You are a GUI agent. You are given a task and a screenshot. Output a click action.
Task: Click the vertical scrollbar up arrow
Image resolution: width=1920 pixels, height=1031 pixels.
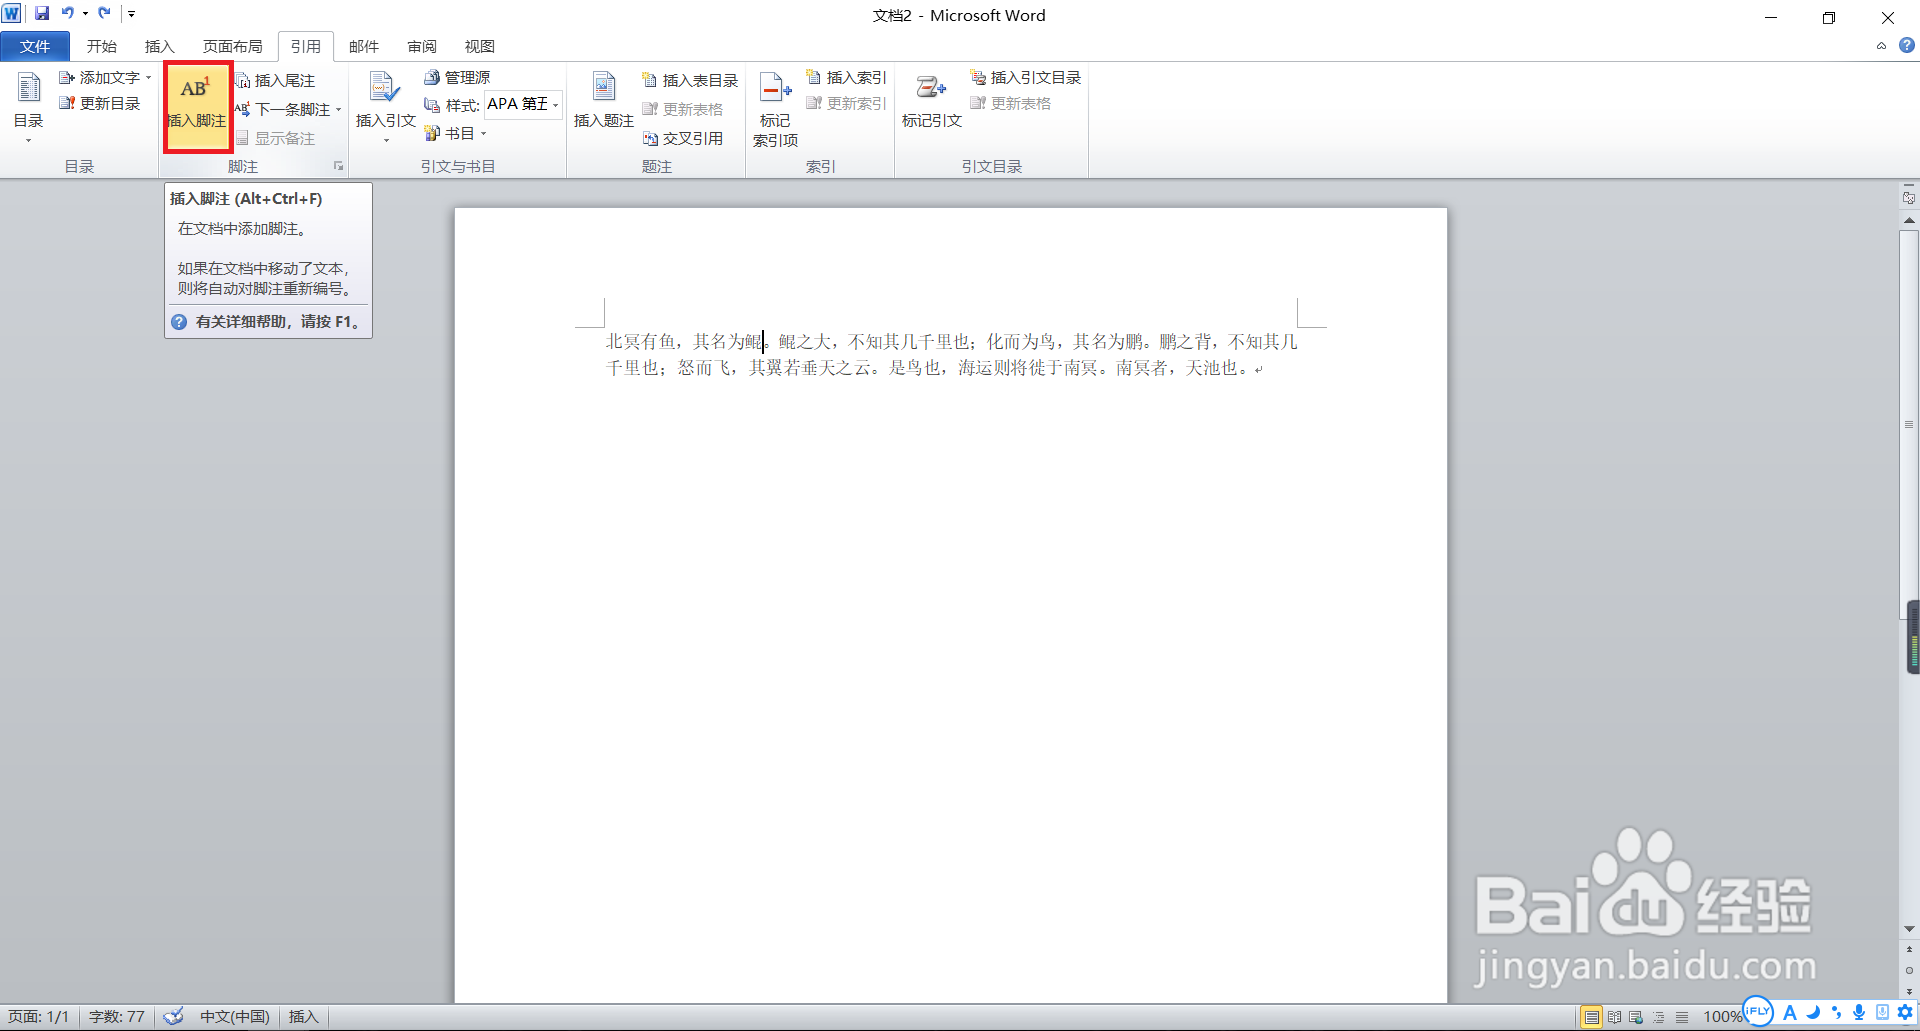(x=1909, y=220)
